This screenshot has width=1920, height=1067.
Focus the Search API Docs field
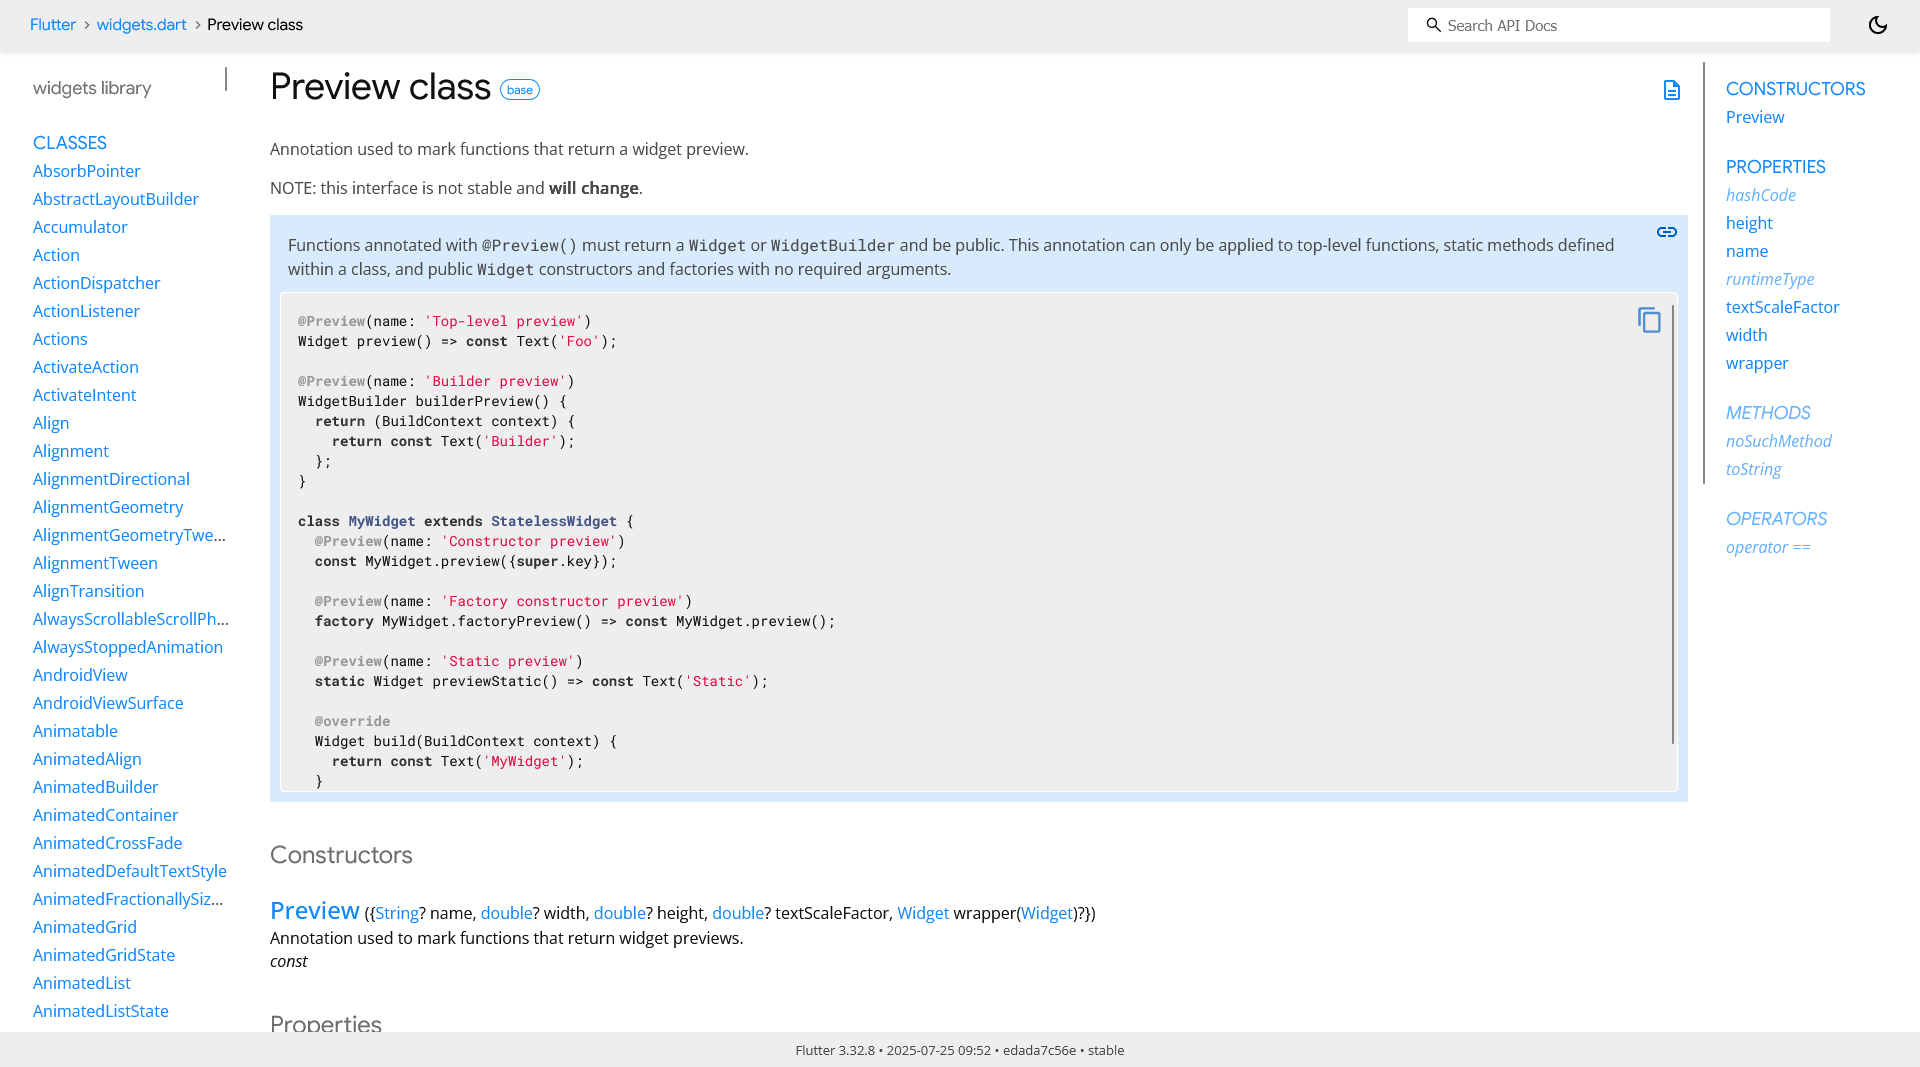[x=1618, y=25]
